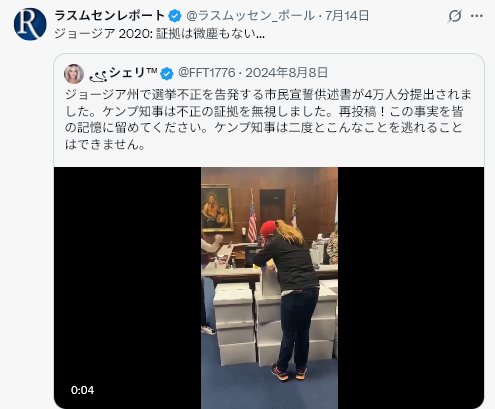Play the embedded courtroom video
Image resolution: width=495 pixels, height=409 pixels.
(269, 288)
